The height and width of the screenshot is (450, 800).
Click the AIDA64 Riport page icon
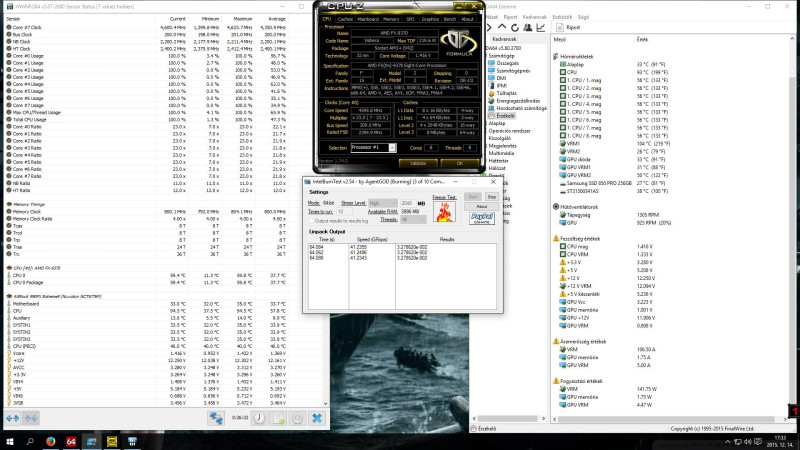pyautogui.click(x=560, y=27)
